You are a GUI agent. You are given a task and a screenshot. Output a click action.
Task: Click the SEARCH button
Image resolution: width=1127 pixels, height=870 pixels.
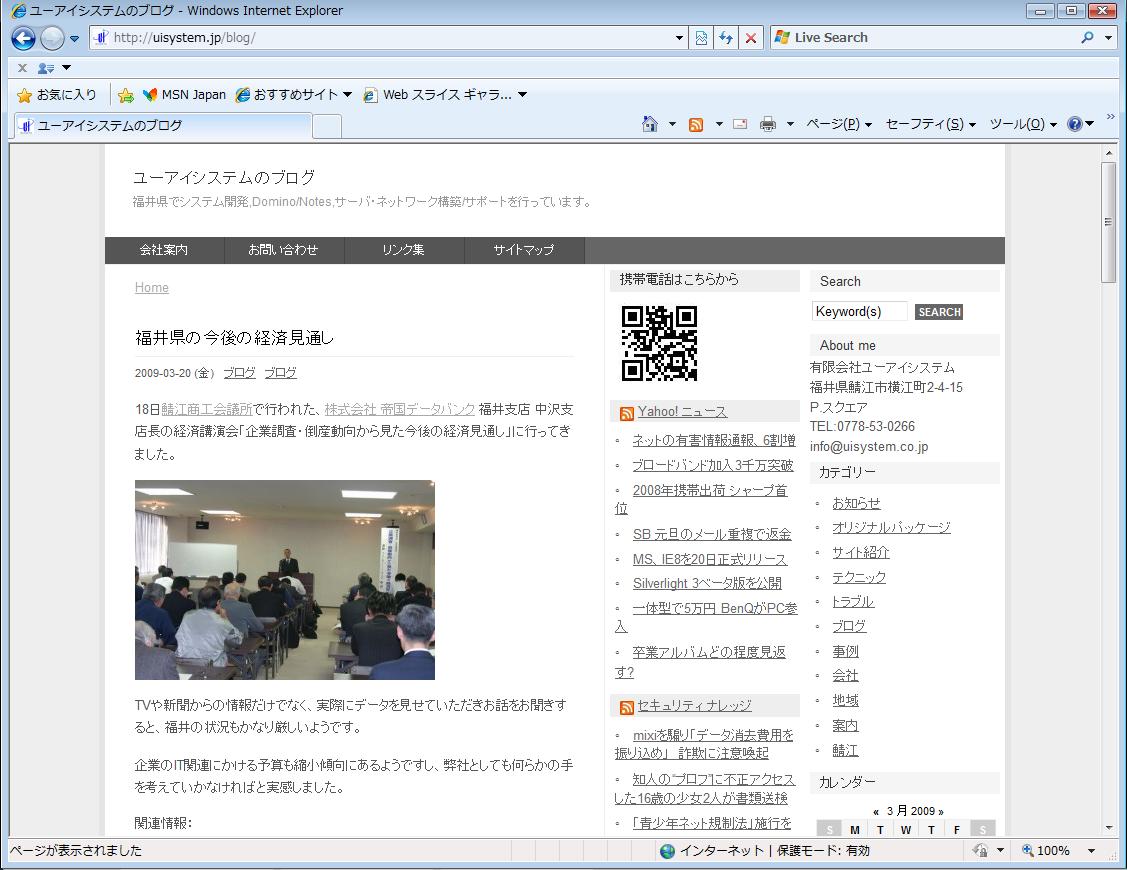[939, 312]
